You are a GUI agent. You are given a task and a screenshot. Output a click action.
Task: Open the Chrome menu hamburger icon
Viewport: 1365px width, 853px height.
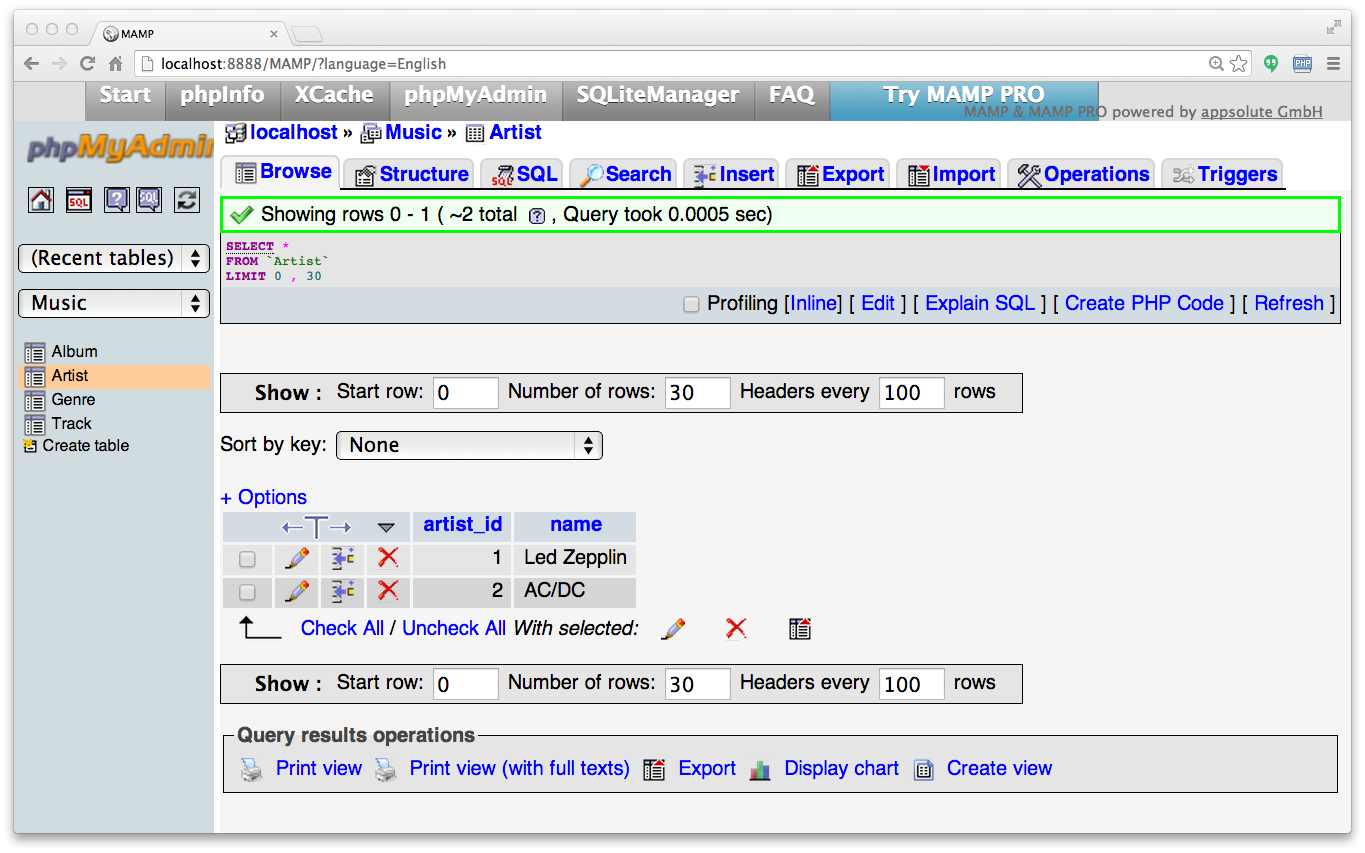tap(1333, 63)
